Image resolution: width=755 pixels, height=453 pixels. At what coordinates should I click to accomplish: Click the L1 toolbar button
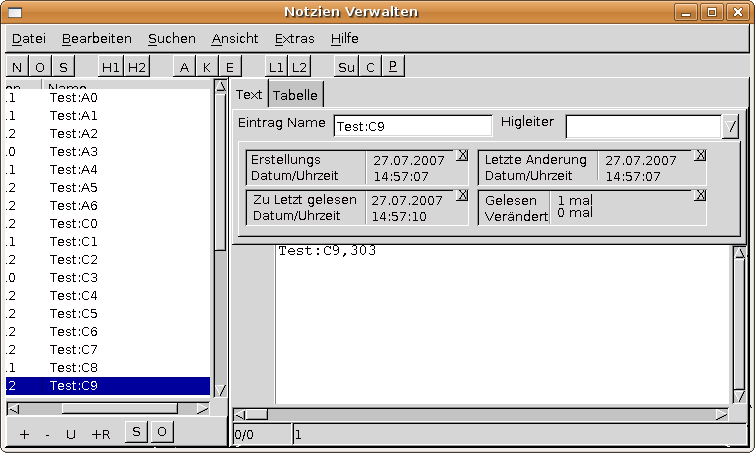click(276, 67)
